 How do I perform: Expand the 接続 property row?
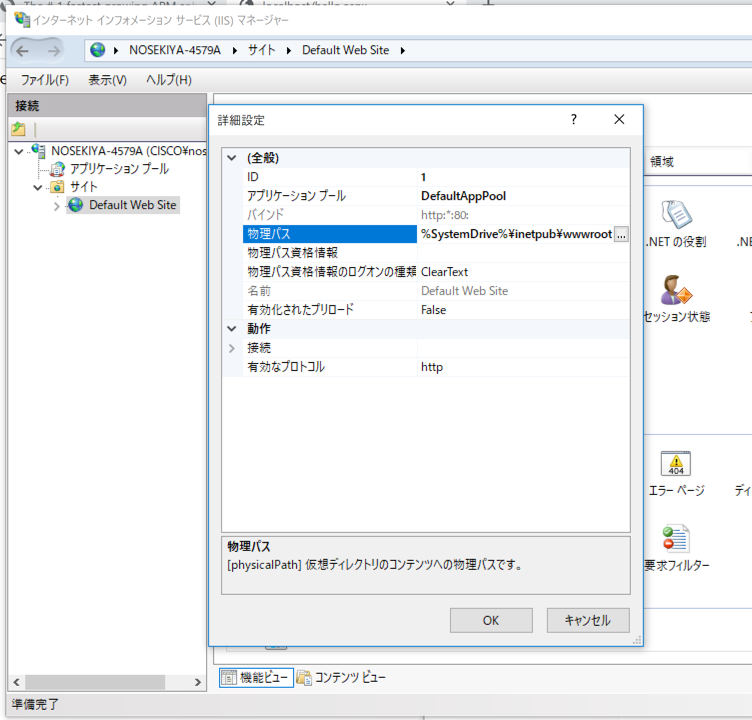point(232,348)
